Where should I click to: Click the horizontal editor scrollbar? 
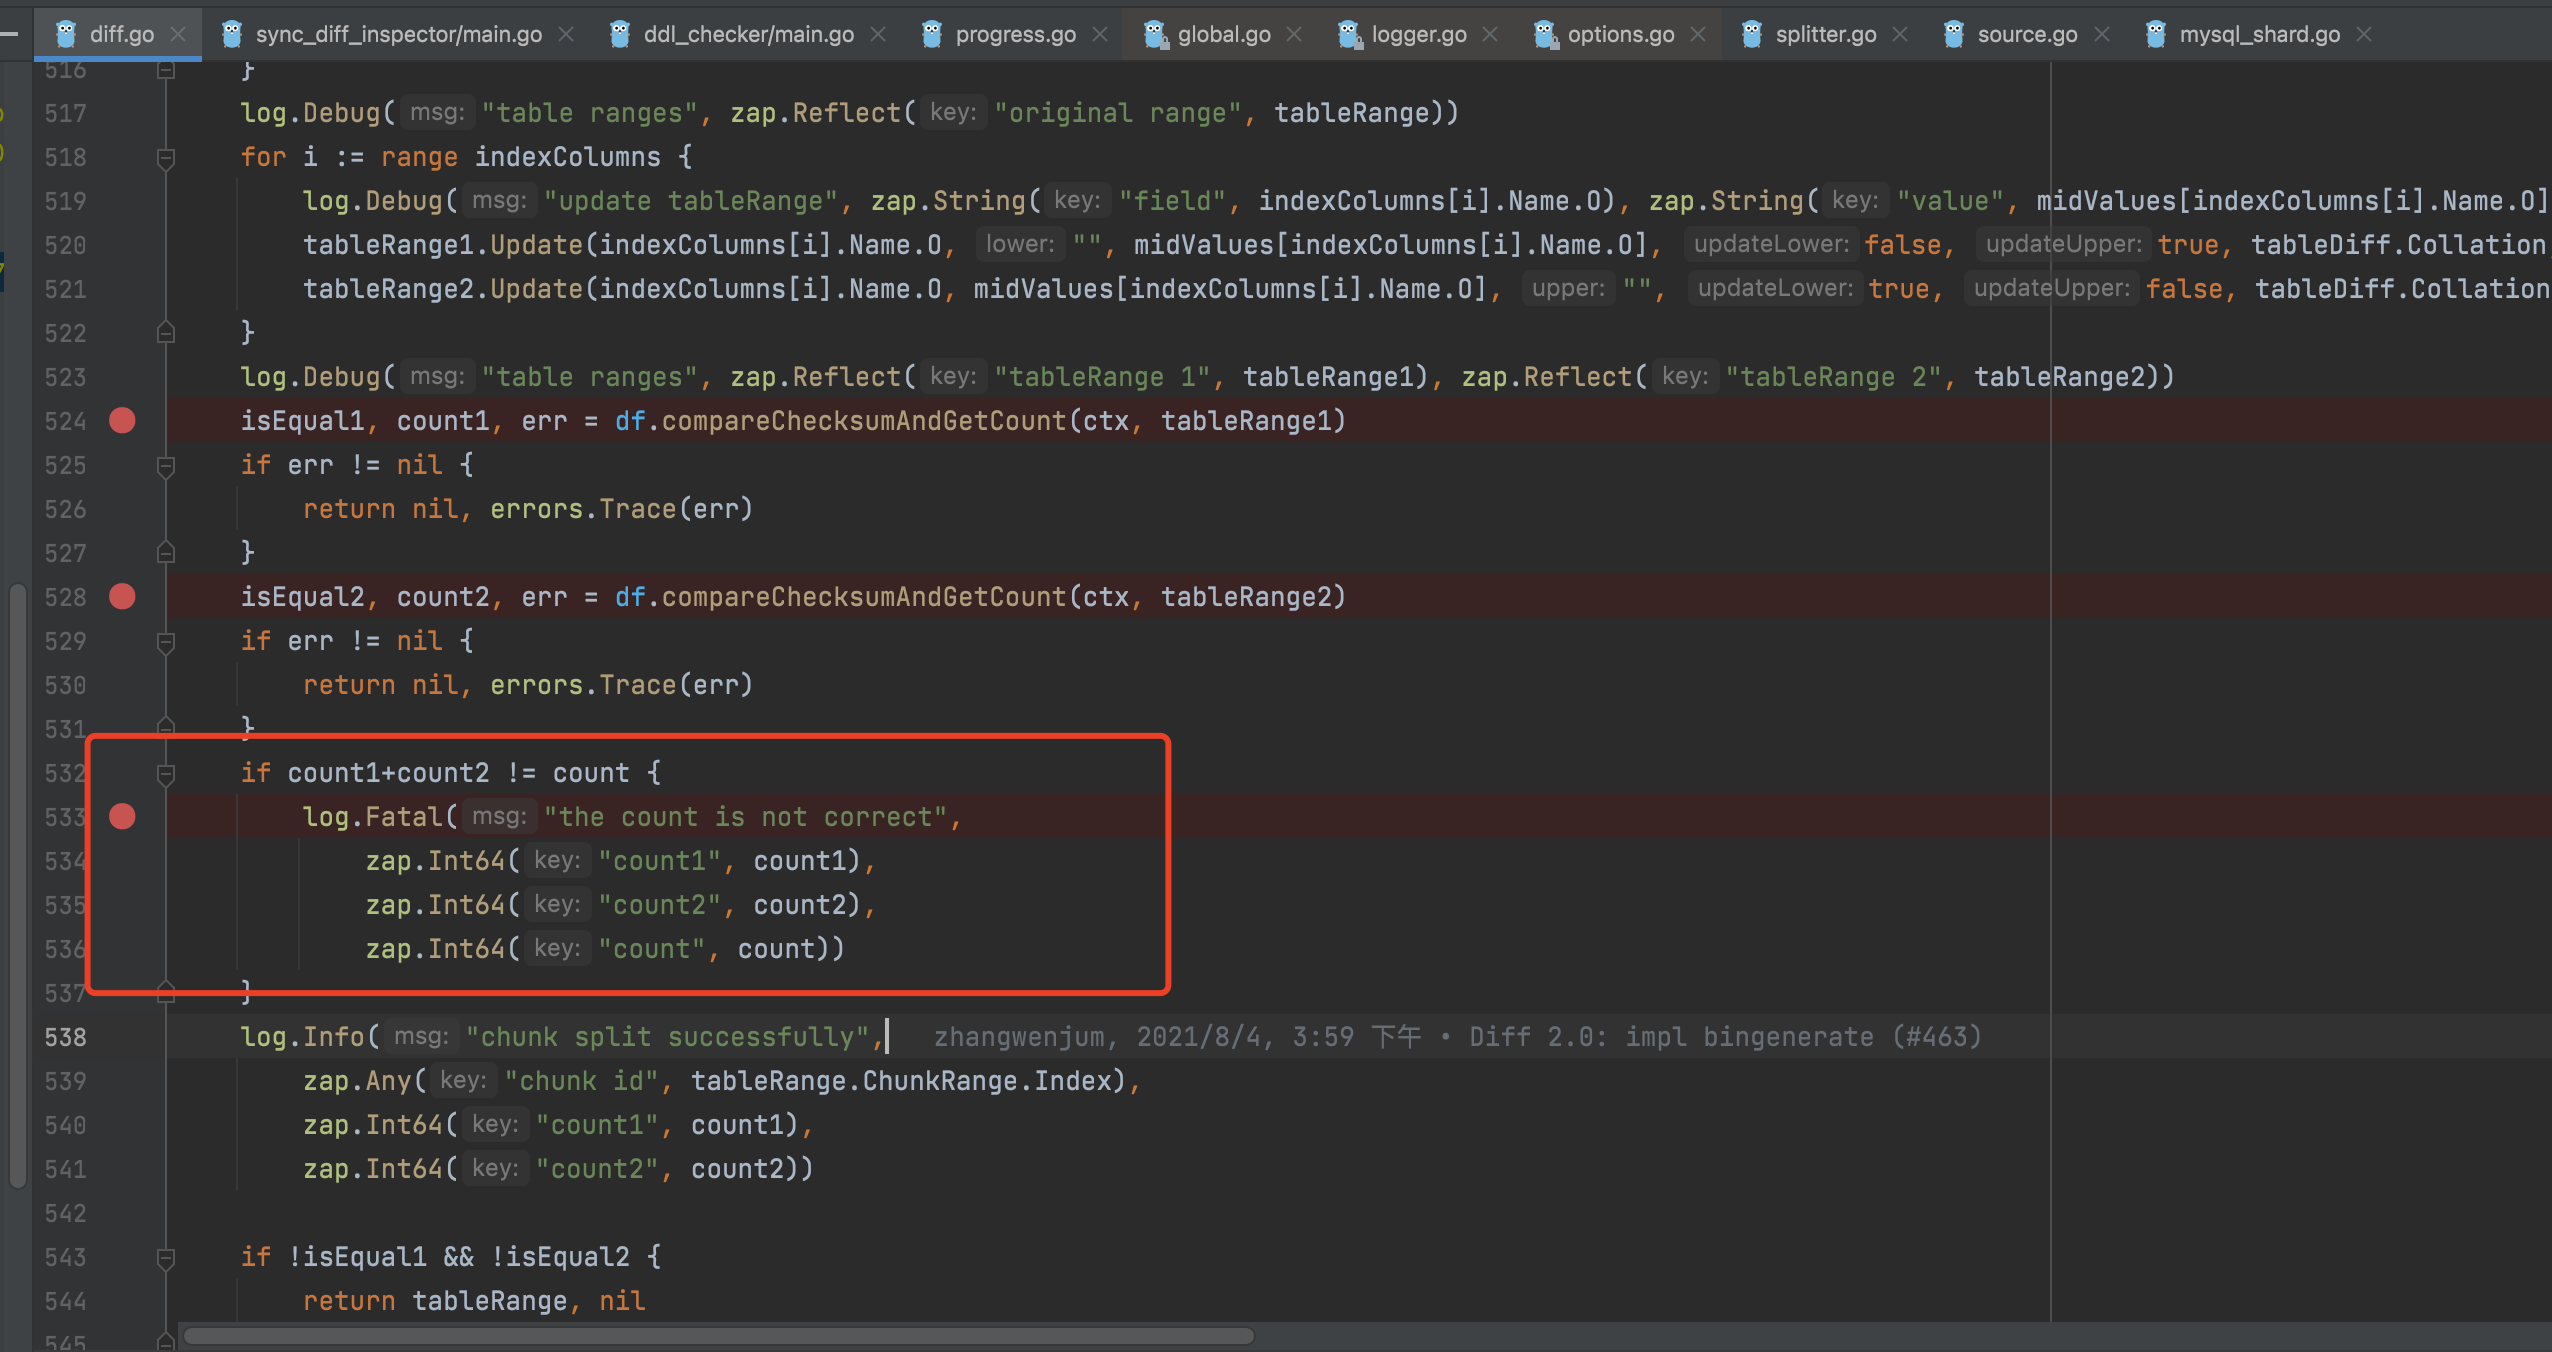click(718, 1336)
